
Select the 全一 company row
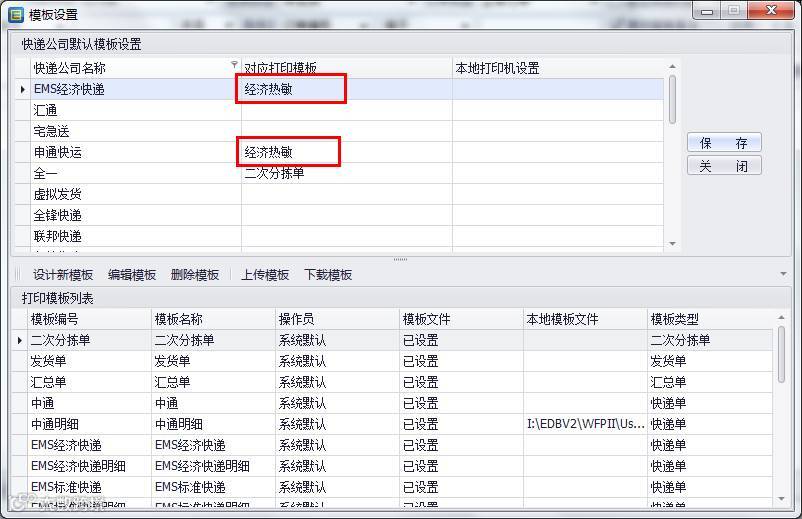tap(340, 173)
